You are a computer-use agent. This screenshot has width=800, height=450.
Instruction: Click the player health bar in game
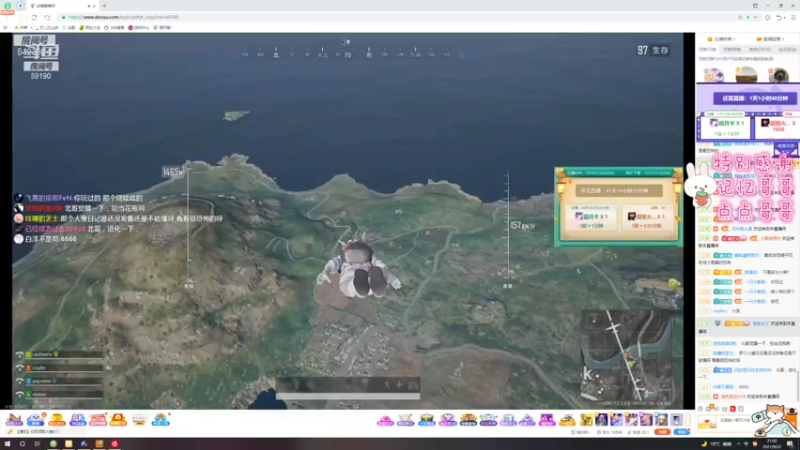click(x=348, y=396)
